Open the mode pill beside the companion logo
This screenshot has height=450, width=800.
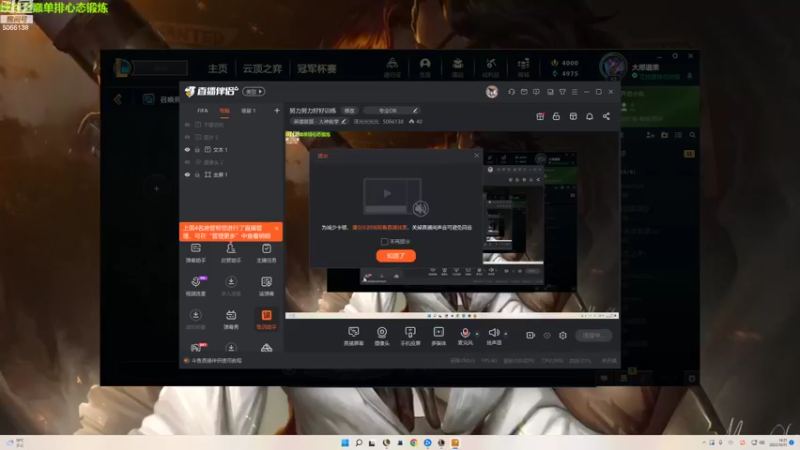(x=254, y=92)
